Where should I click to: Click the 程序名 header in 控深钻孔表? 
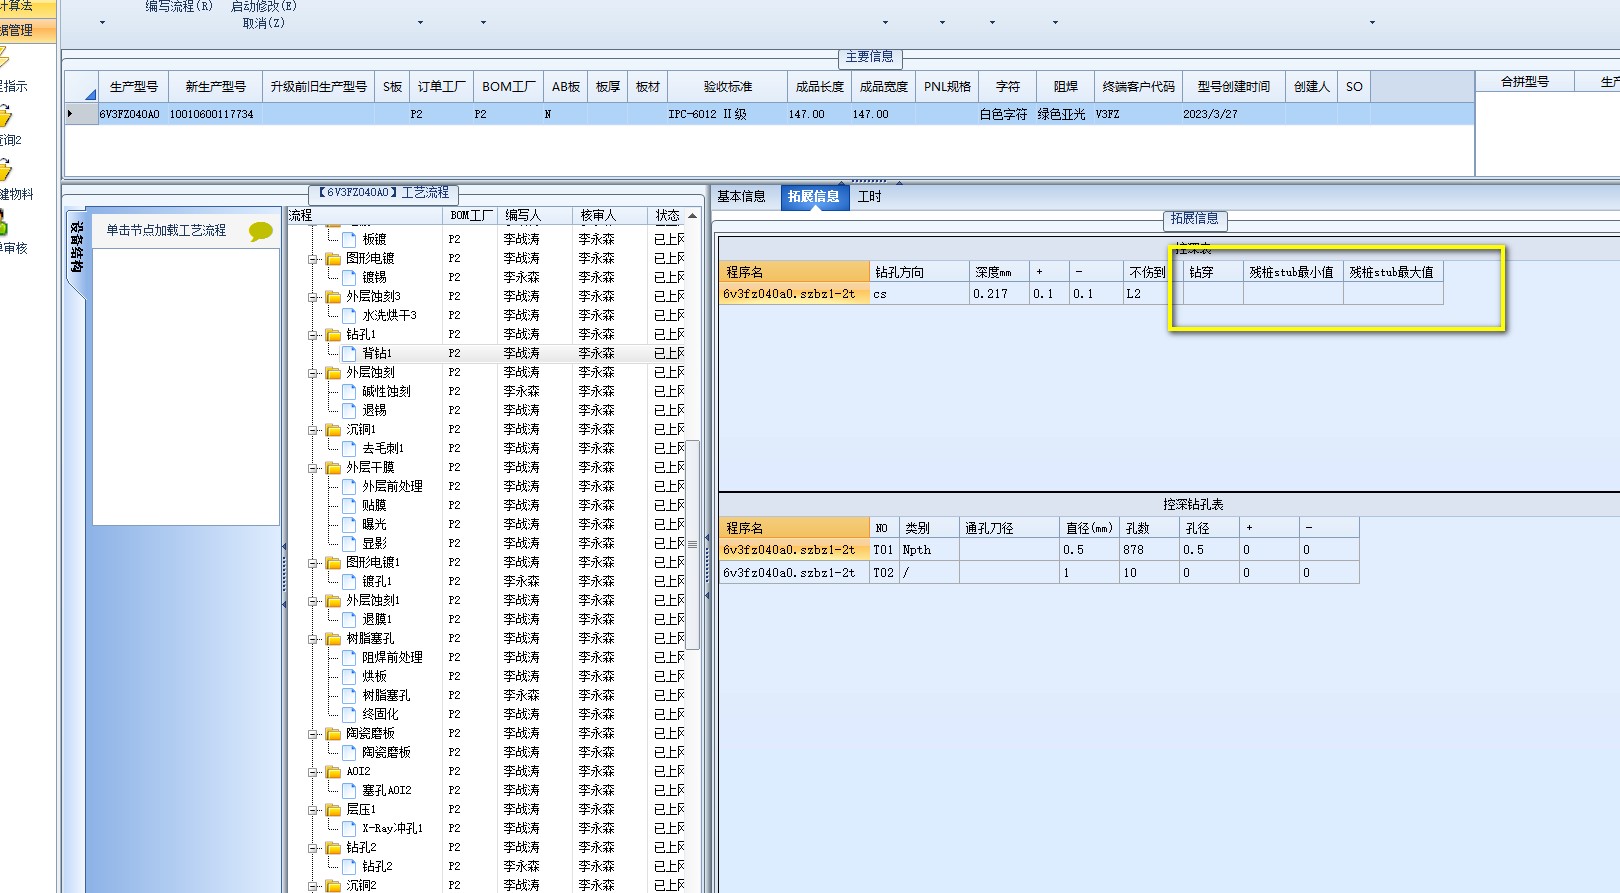coord(794,528)
